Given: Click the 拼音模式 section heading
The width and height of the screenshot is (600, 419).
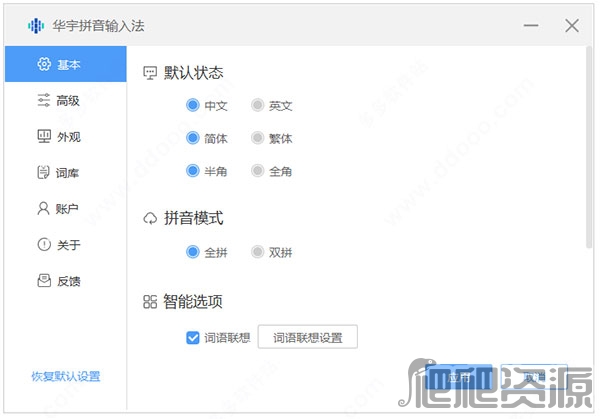Looking at the screenshot, I should tap(194, 218).
